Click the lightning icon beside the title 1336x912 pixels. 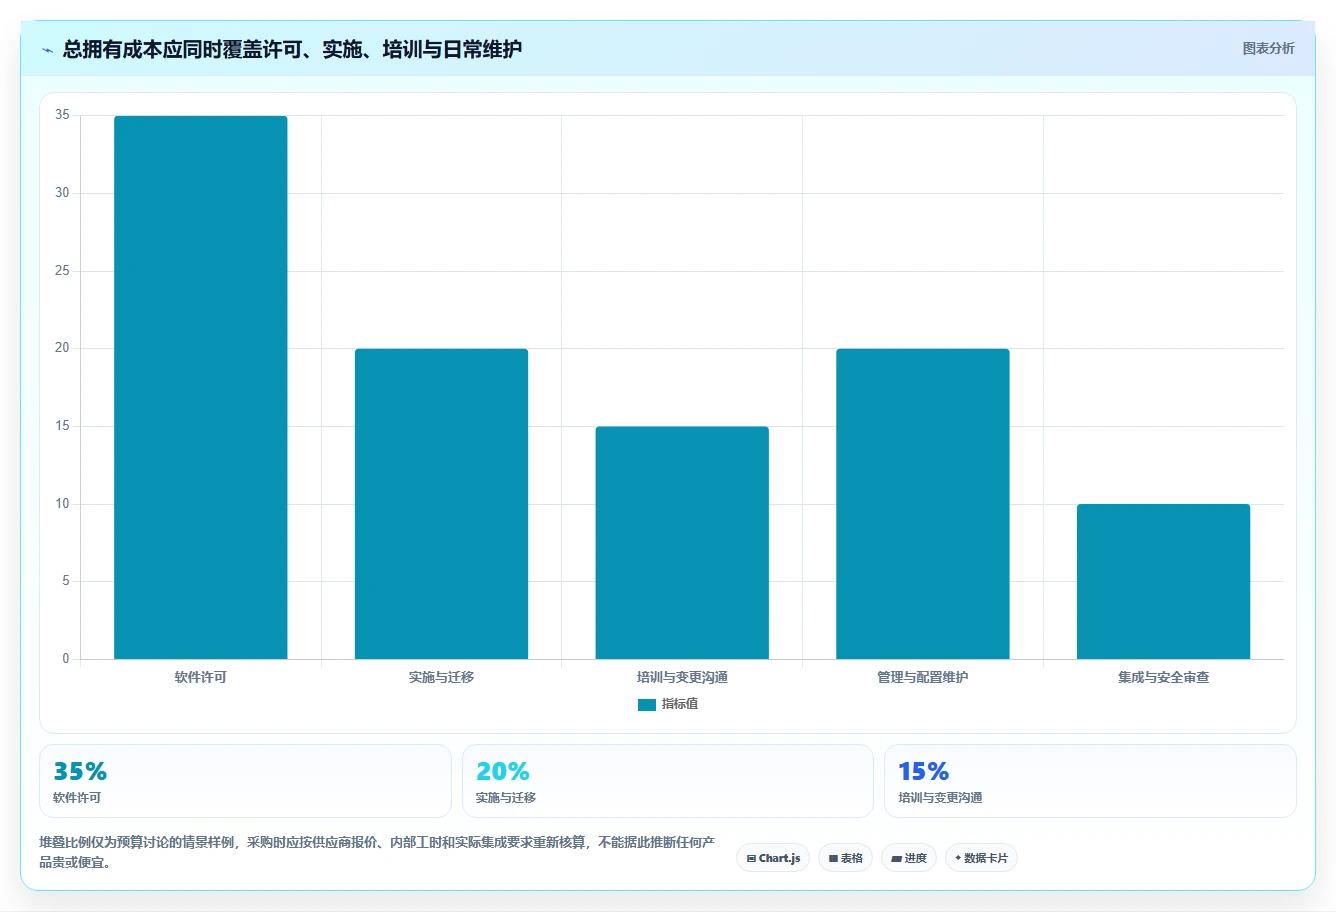pos(47,50)
